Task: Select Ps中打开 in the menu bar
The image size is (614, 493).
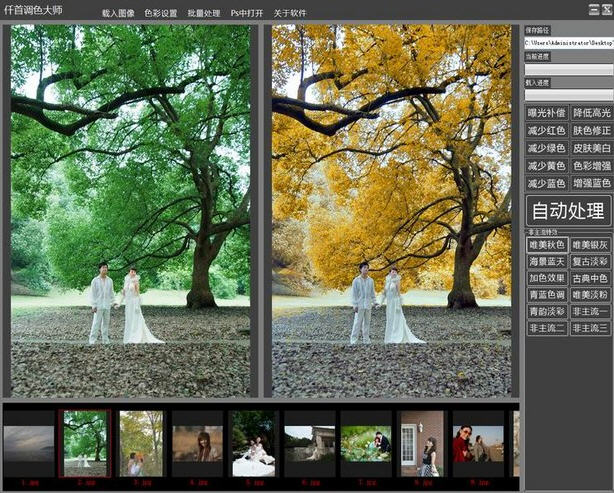Action: pos(246,14)
